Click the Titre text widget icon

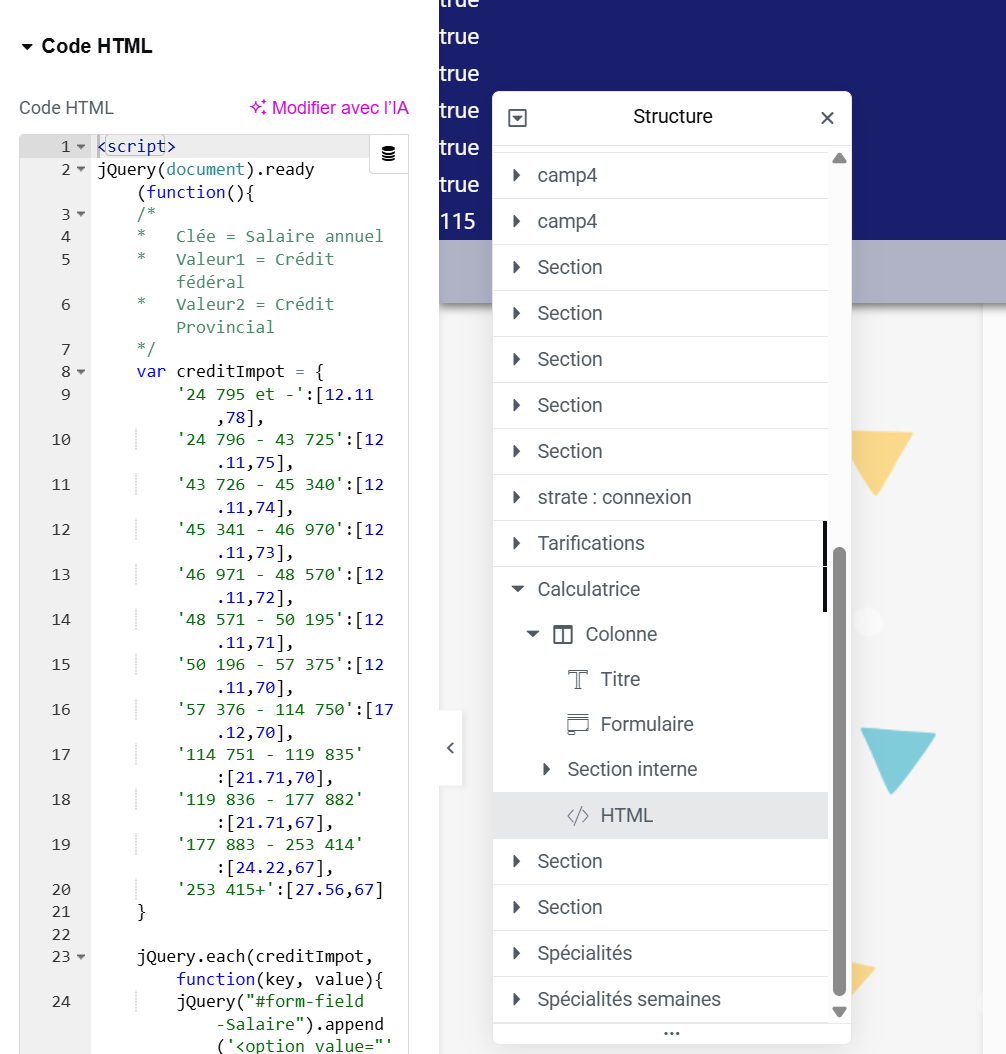pyautogui.click(x=578, y=680)
